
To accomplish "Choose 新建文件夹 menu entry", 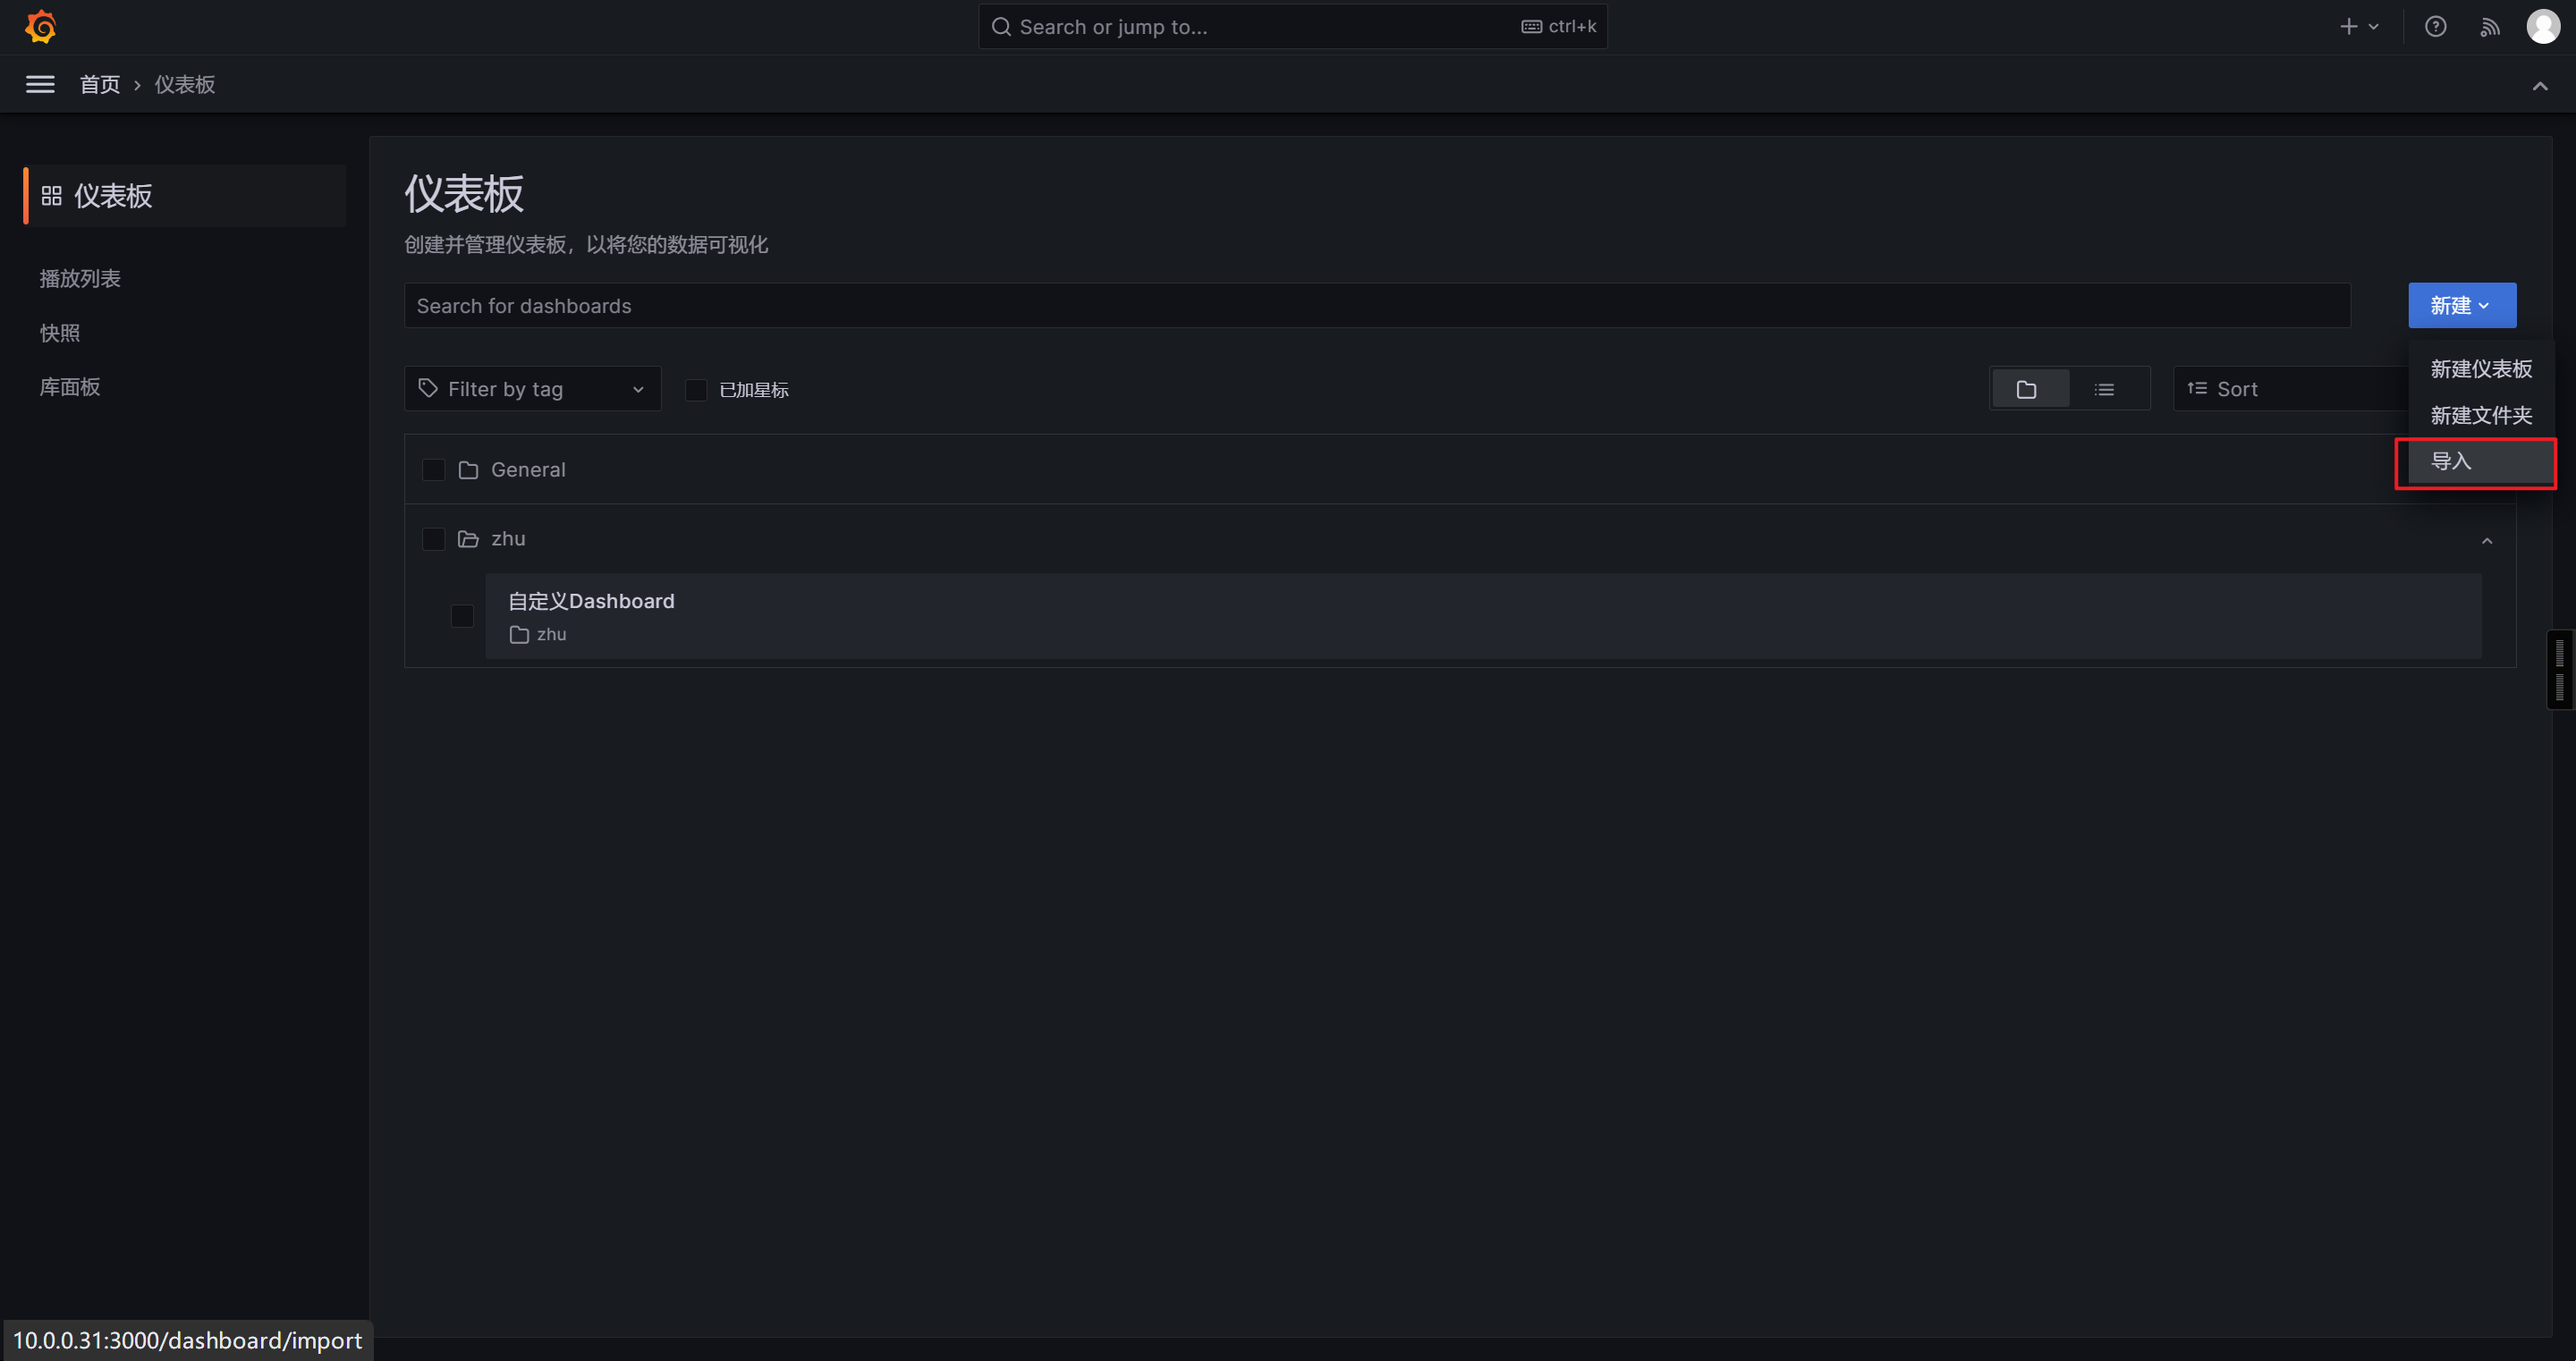I will tap(2480, 415).
